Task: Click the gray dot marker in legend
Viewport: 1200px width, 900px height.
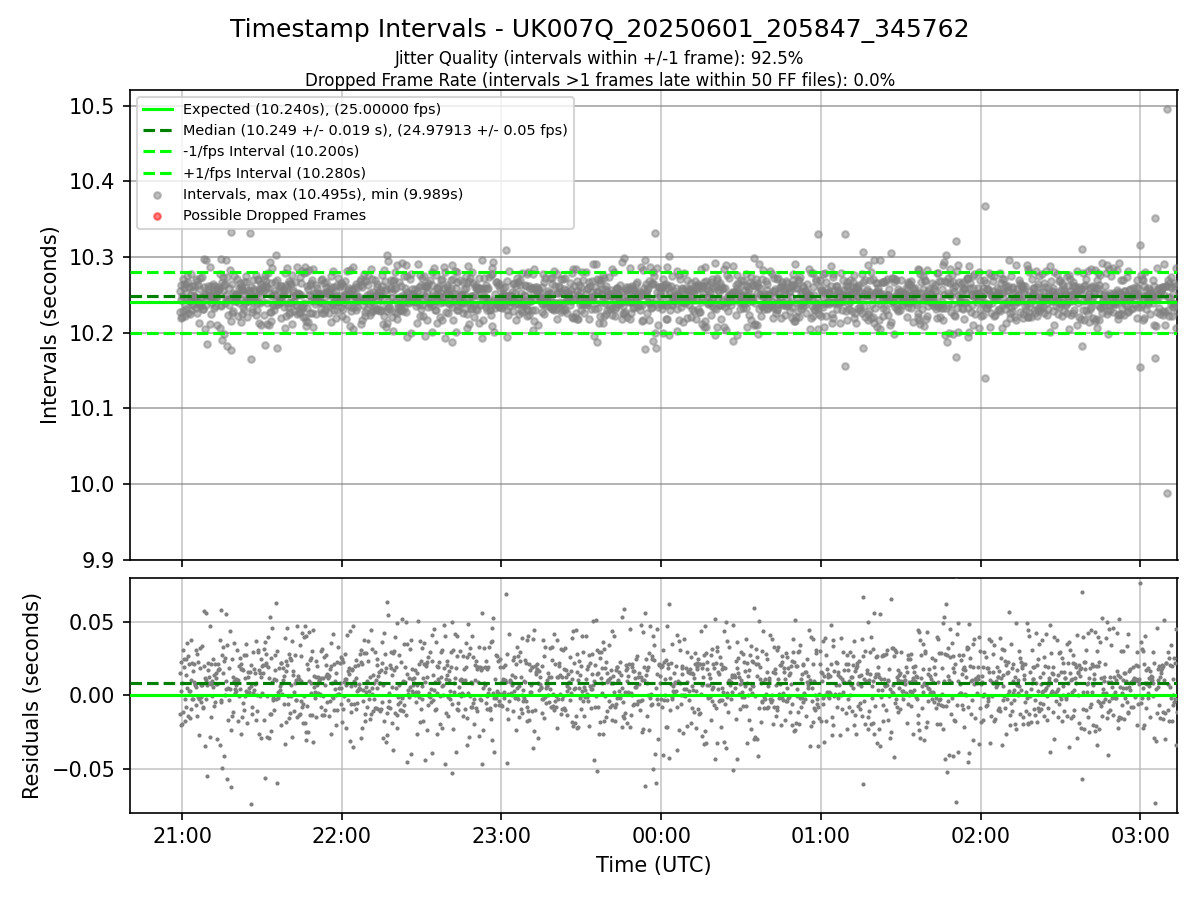Action: click(157, 195)
